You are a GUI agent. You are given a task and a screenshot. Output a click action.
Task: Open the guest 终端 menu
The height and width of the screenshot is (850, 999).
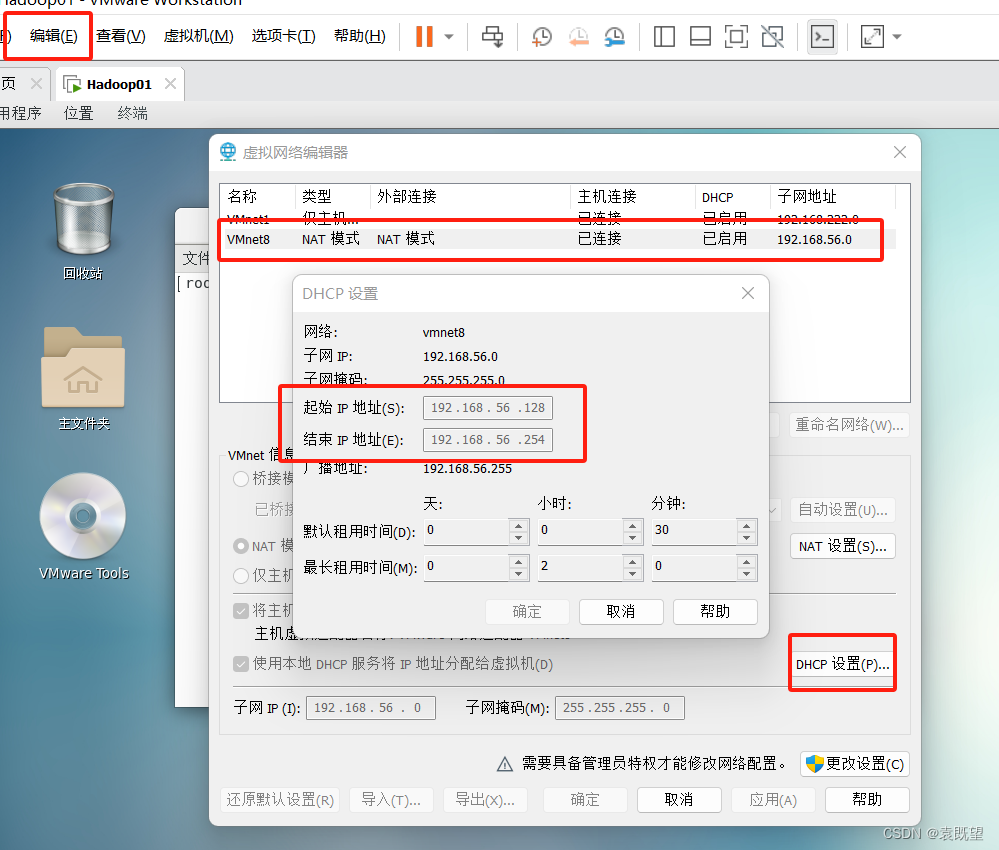(133, 113)
